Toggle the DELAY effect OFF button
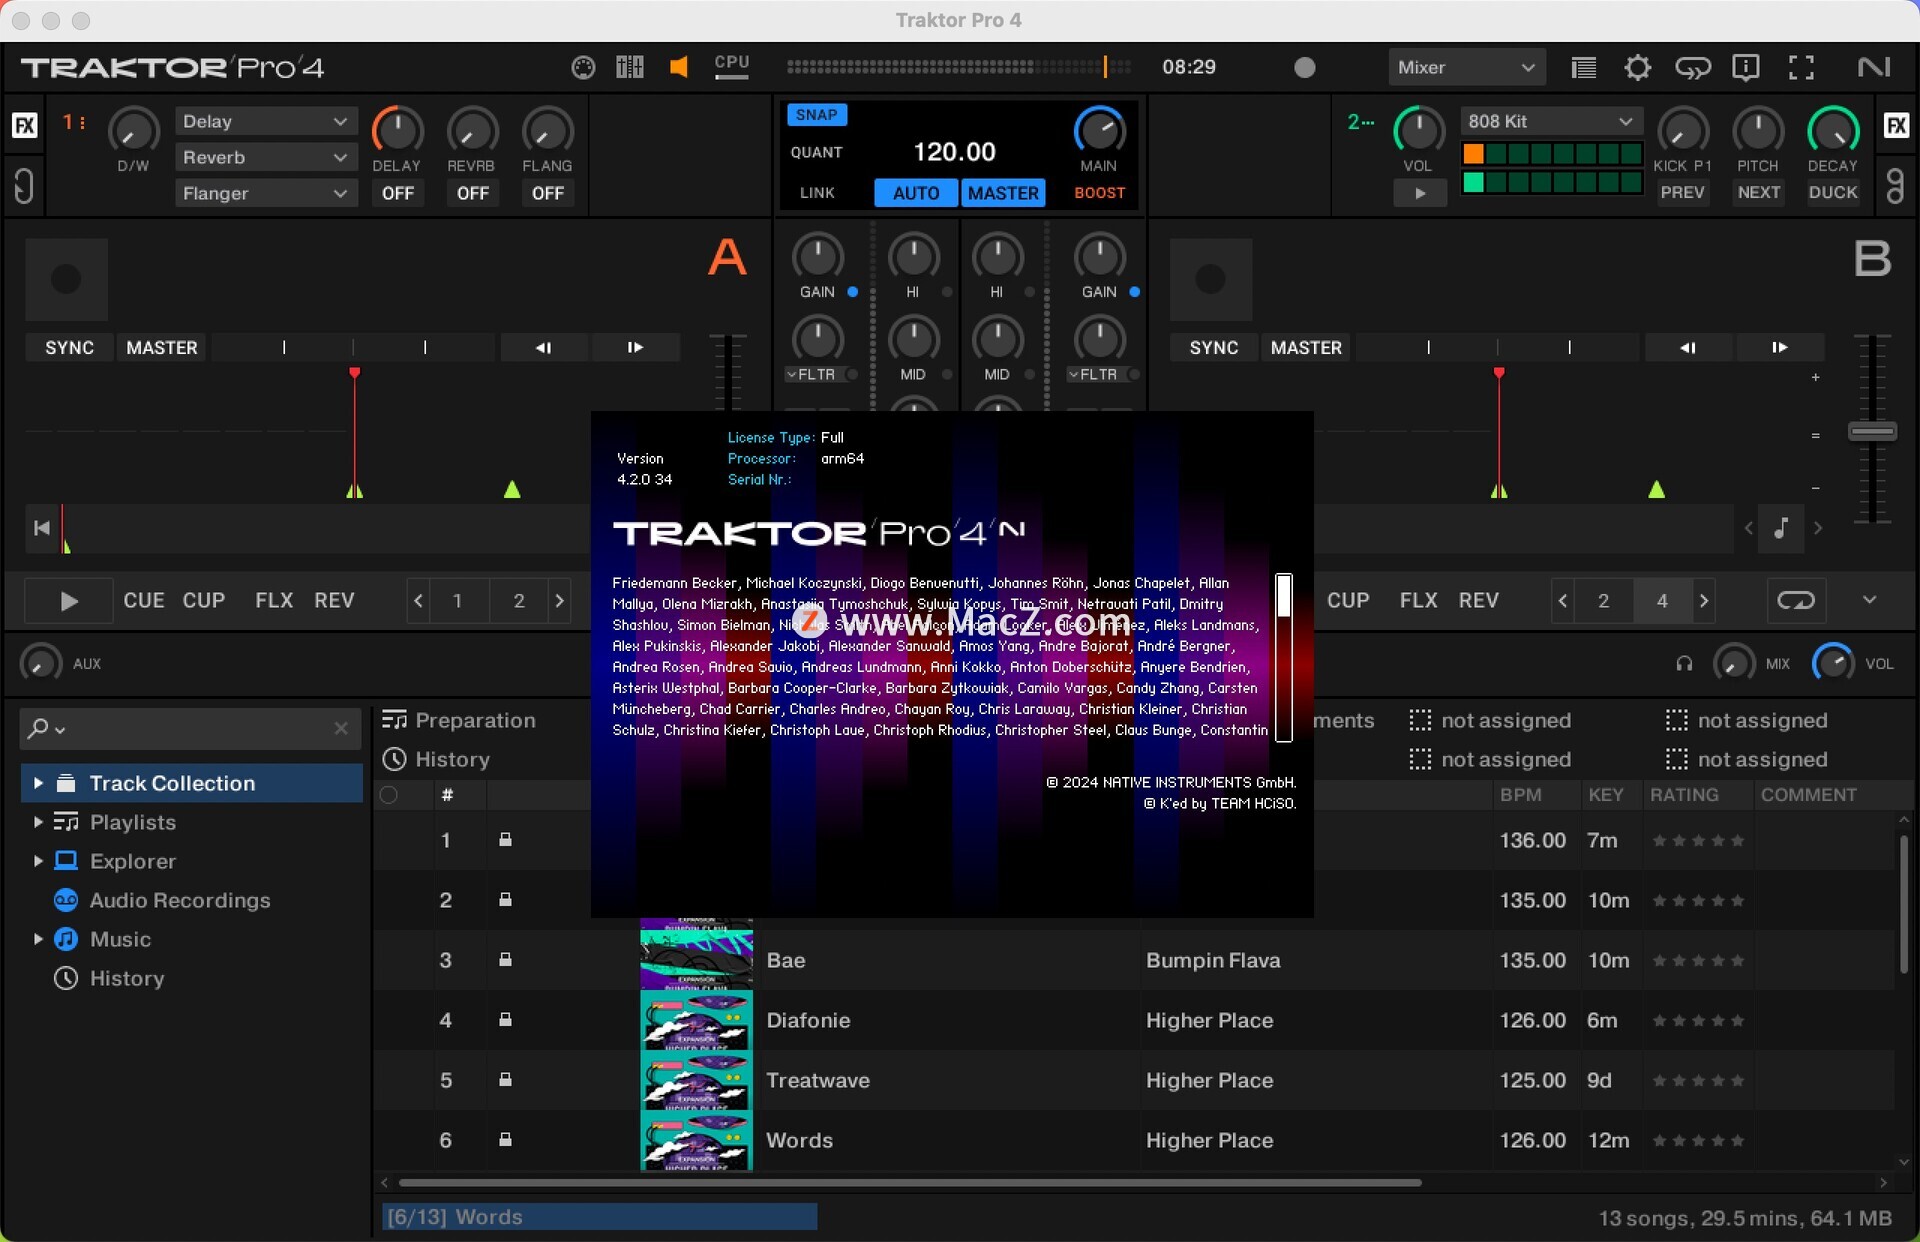 [x=397, y=193]
